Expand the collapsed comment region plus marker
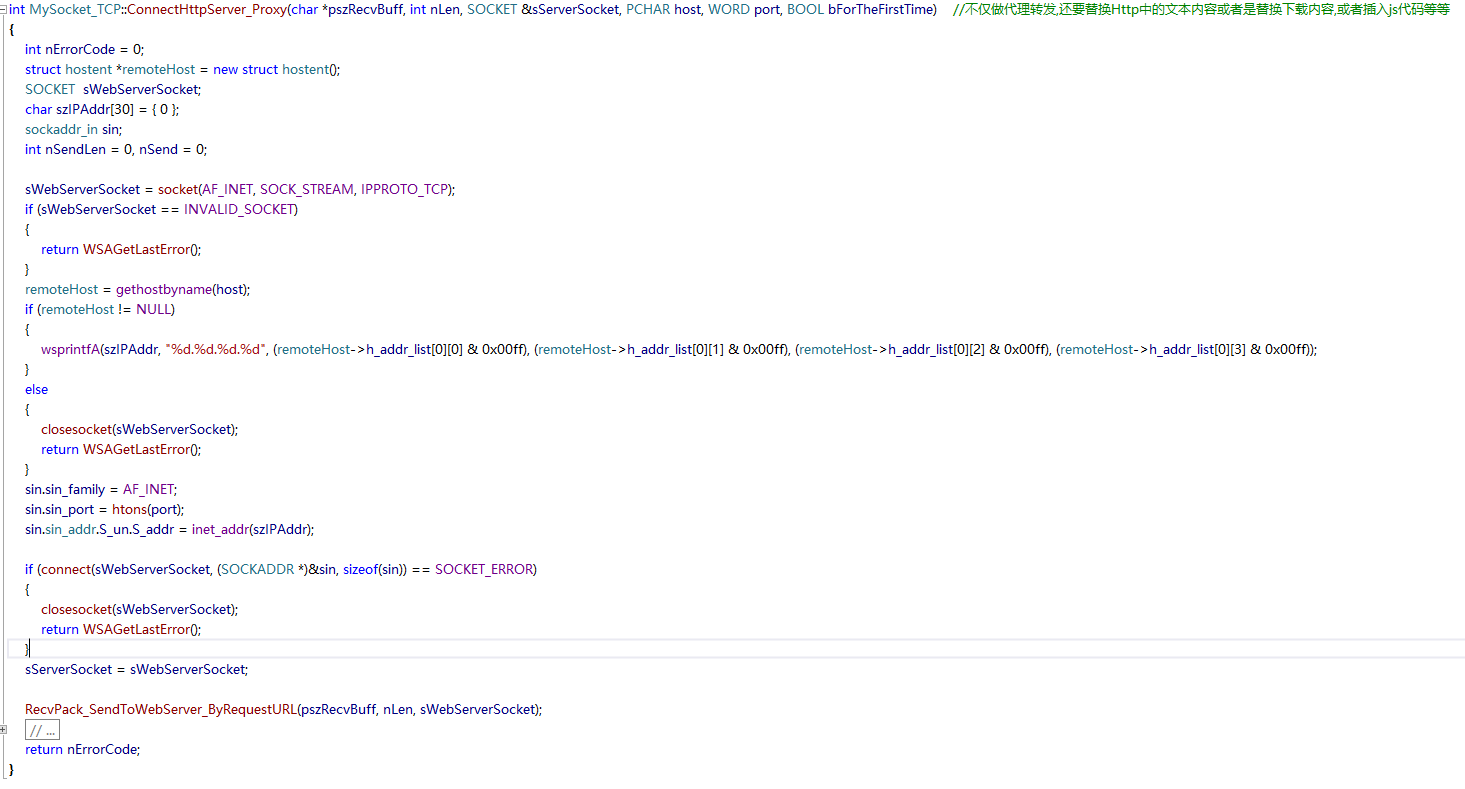This screenshot has width=1465, height=789. (x=4, y=729)
